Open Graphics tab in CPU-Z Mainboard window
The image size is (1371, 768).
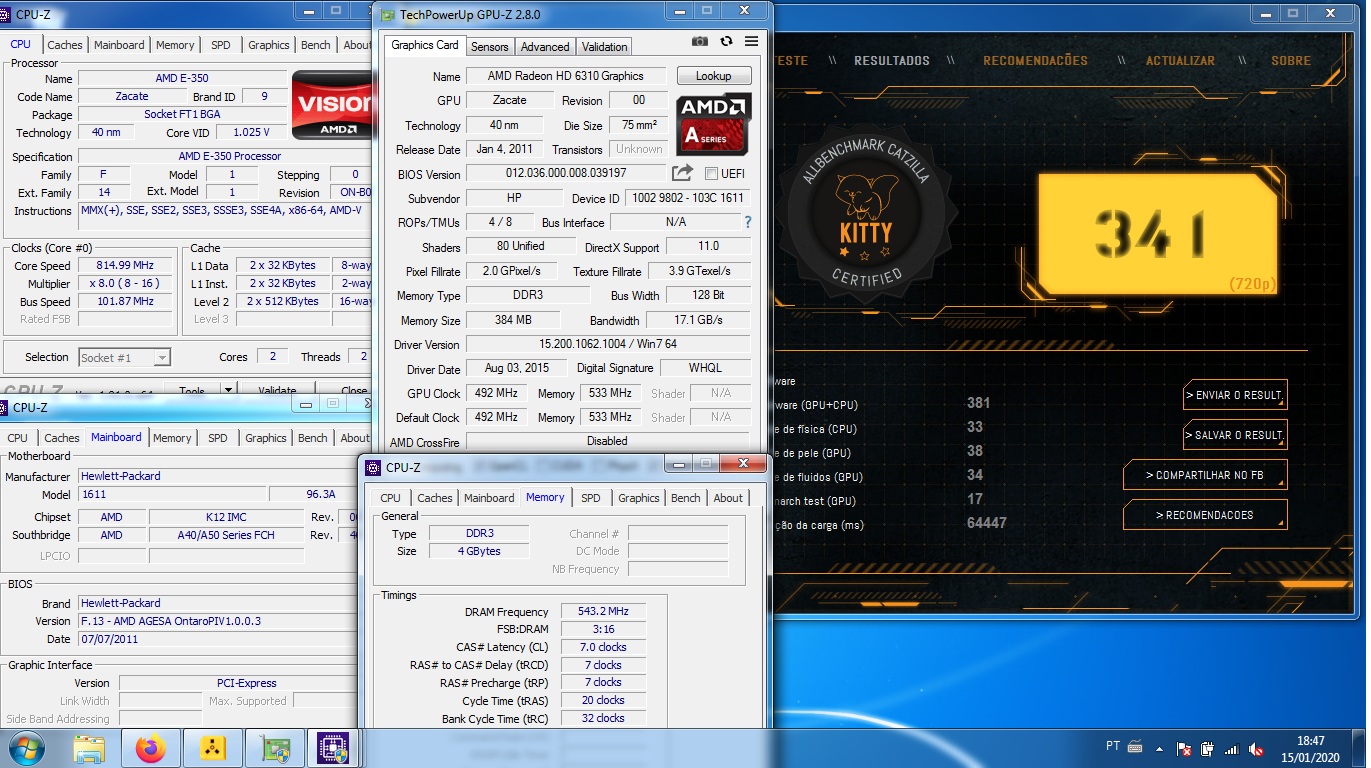pyautogui.click(x=265, y=438)
